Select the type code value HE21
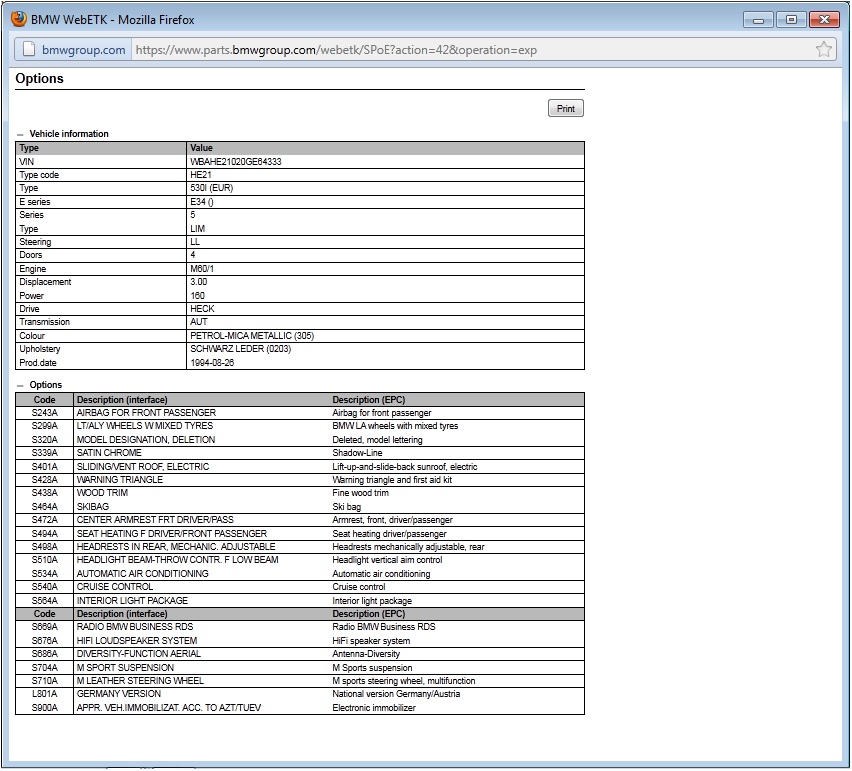This screenshot has width=852, height=771. tap(201, 175)
